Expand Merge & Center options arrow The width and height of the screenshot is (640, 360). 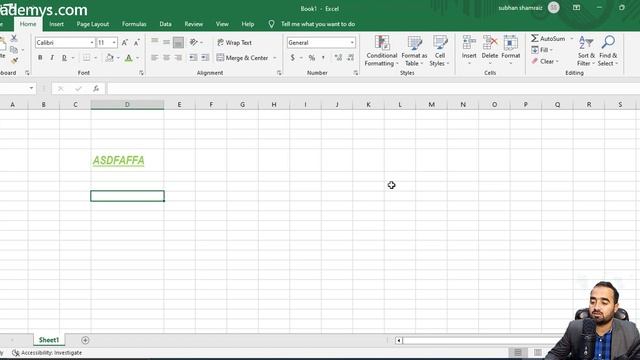click(275, 58)
